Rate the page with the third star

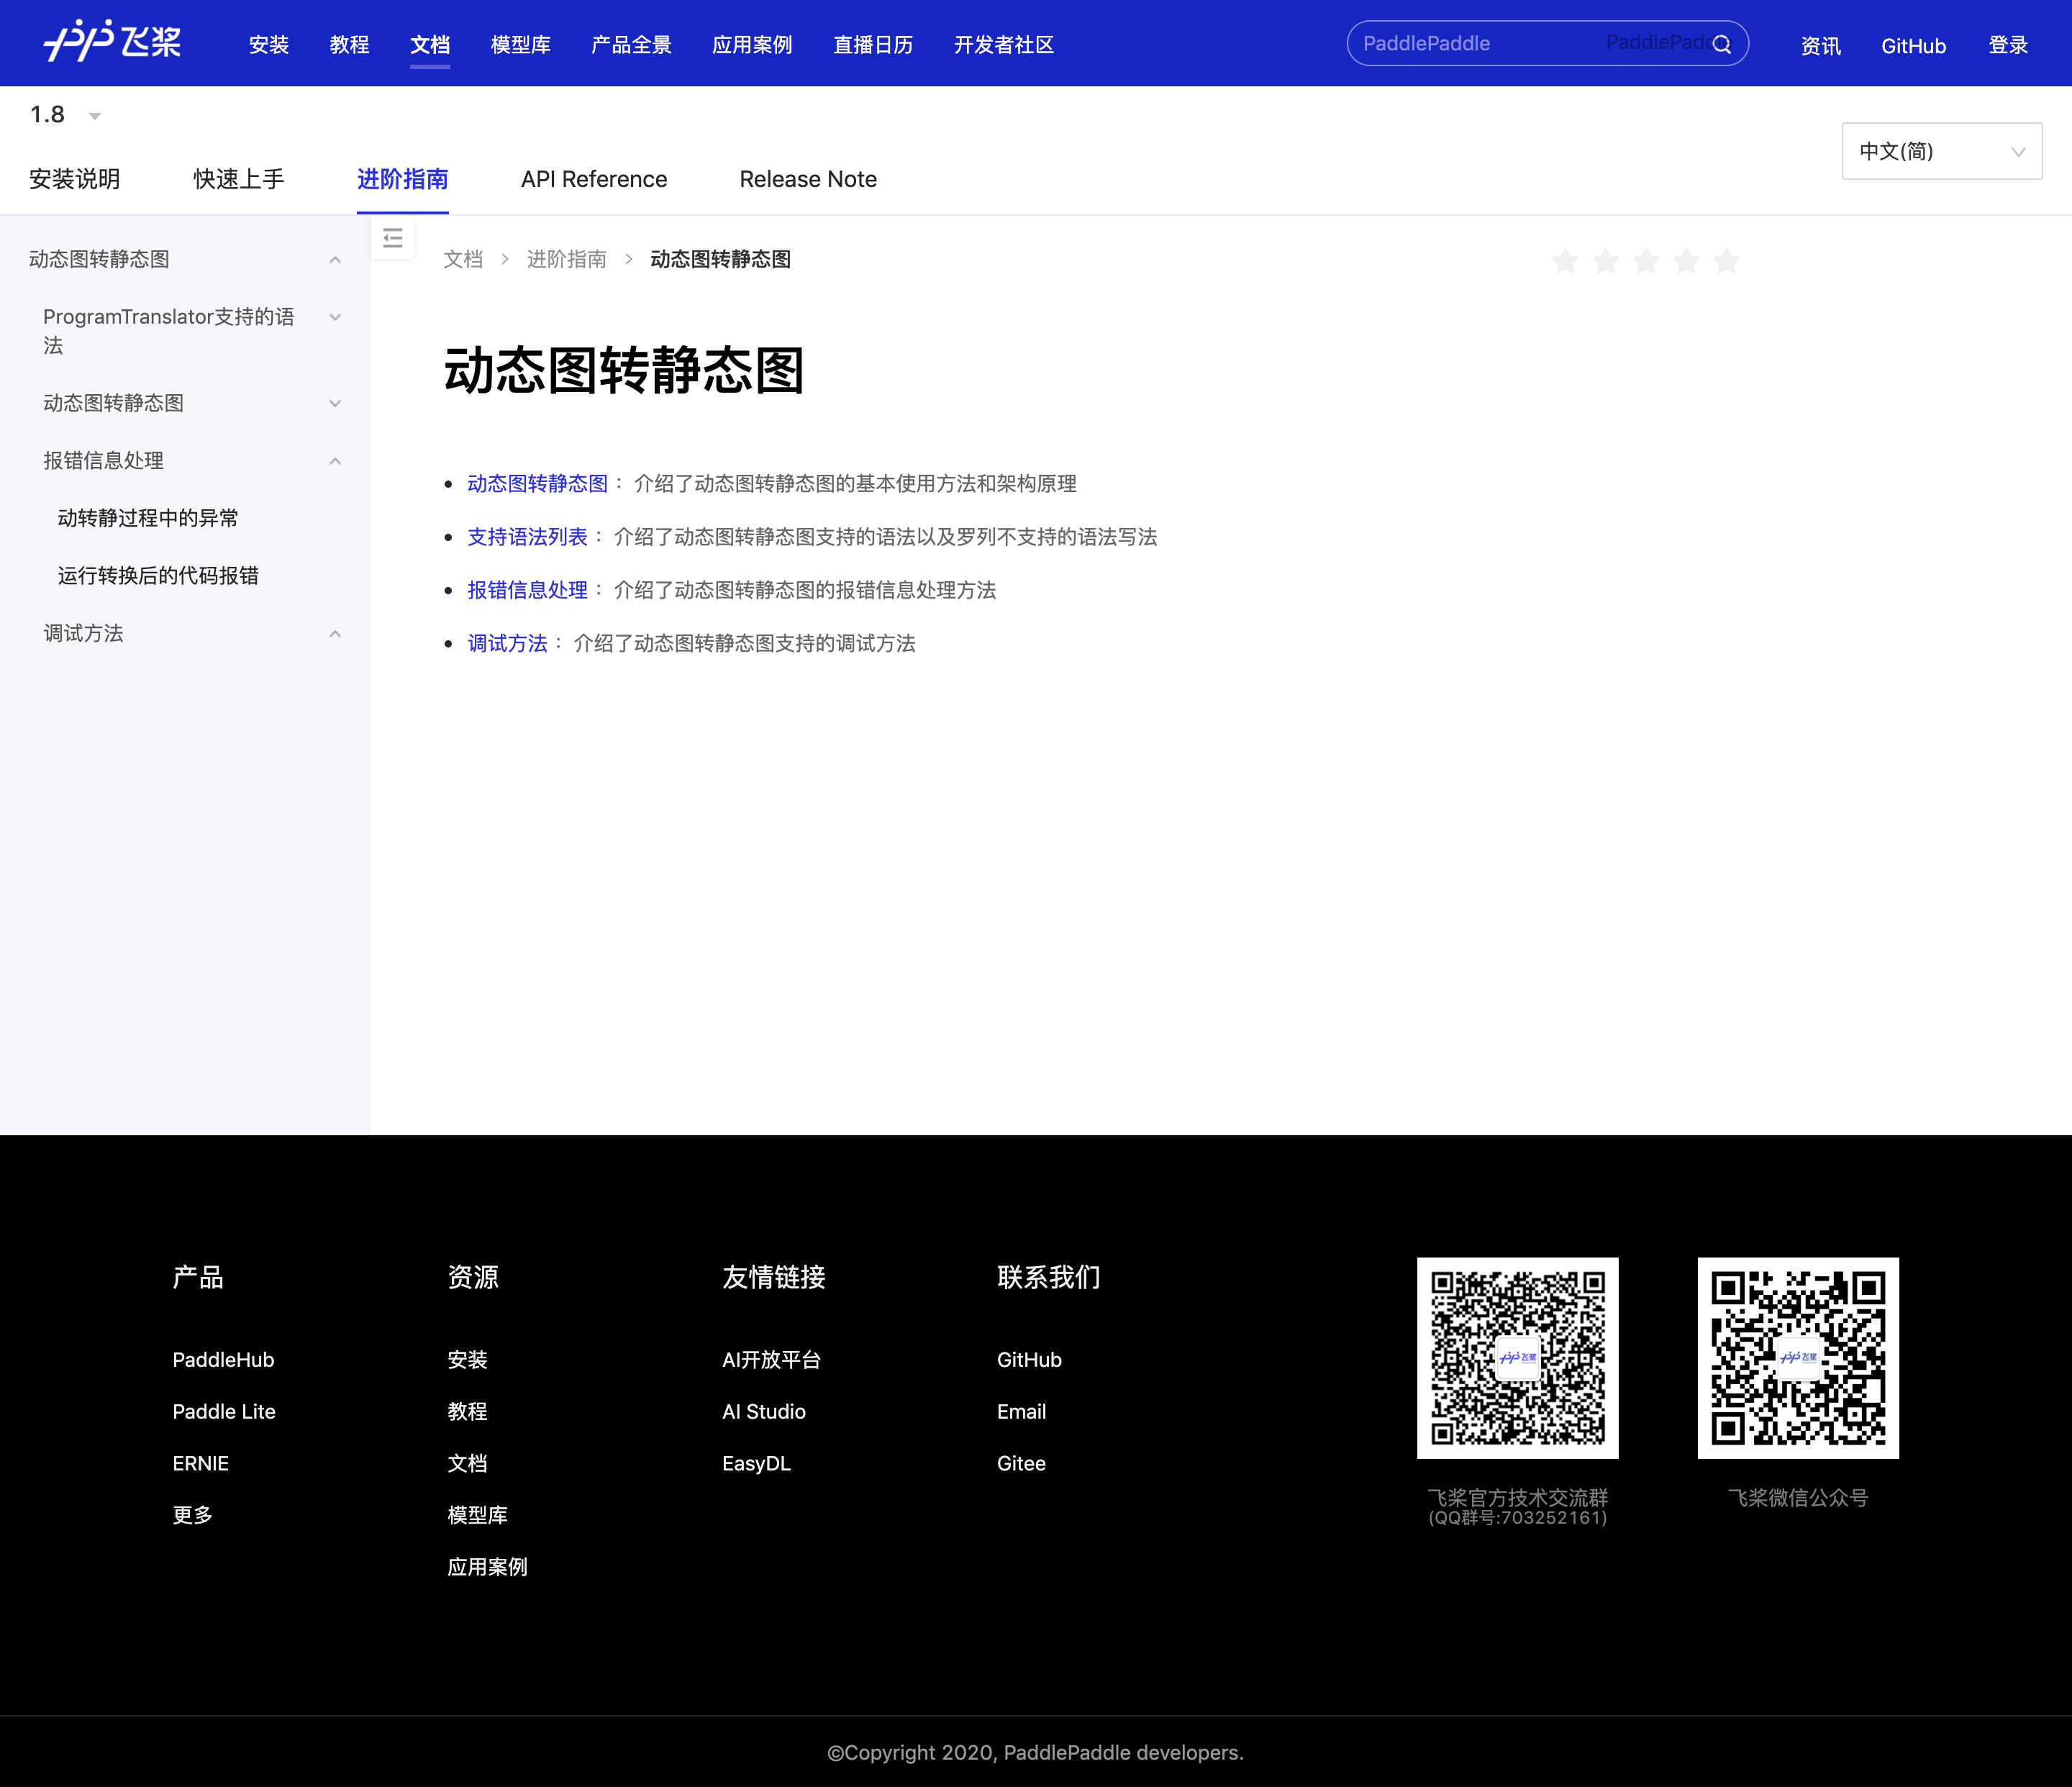1645,261
